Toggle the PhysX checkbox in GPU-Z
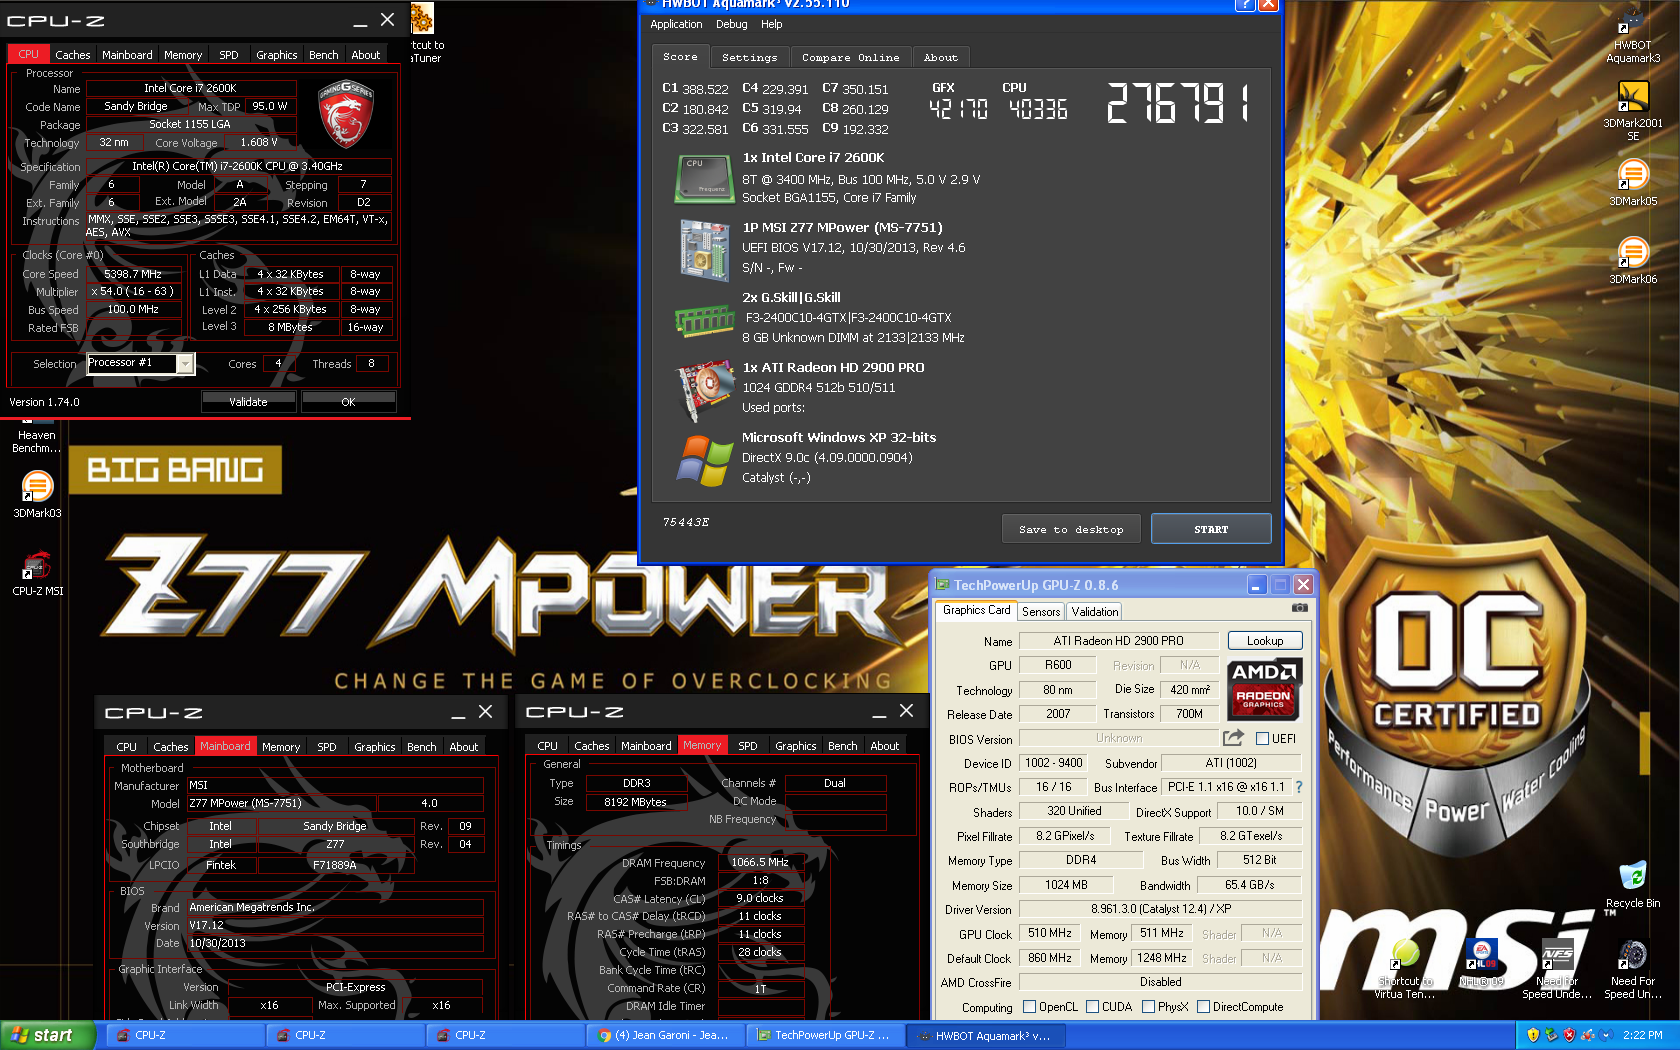The height and width of the screenshot is (1050, 1680). tap(1149, 1007)
